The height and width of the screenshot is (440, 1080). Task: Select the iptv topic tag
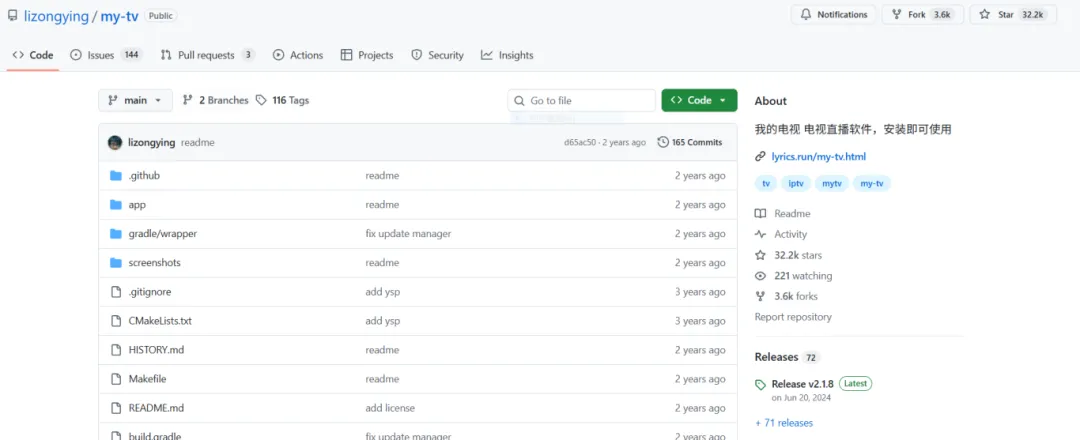coord(796,184)
